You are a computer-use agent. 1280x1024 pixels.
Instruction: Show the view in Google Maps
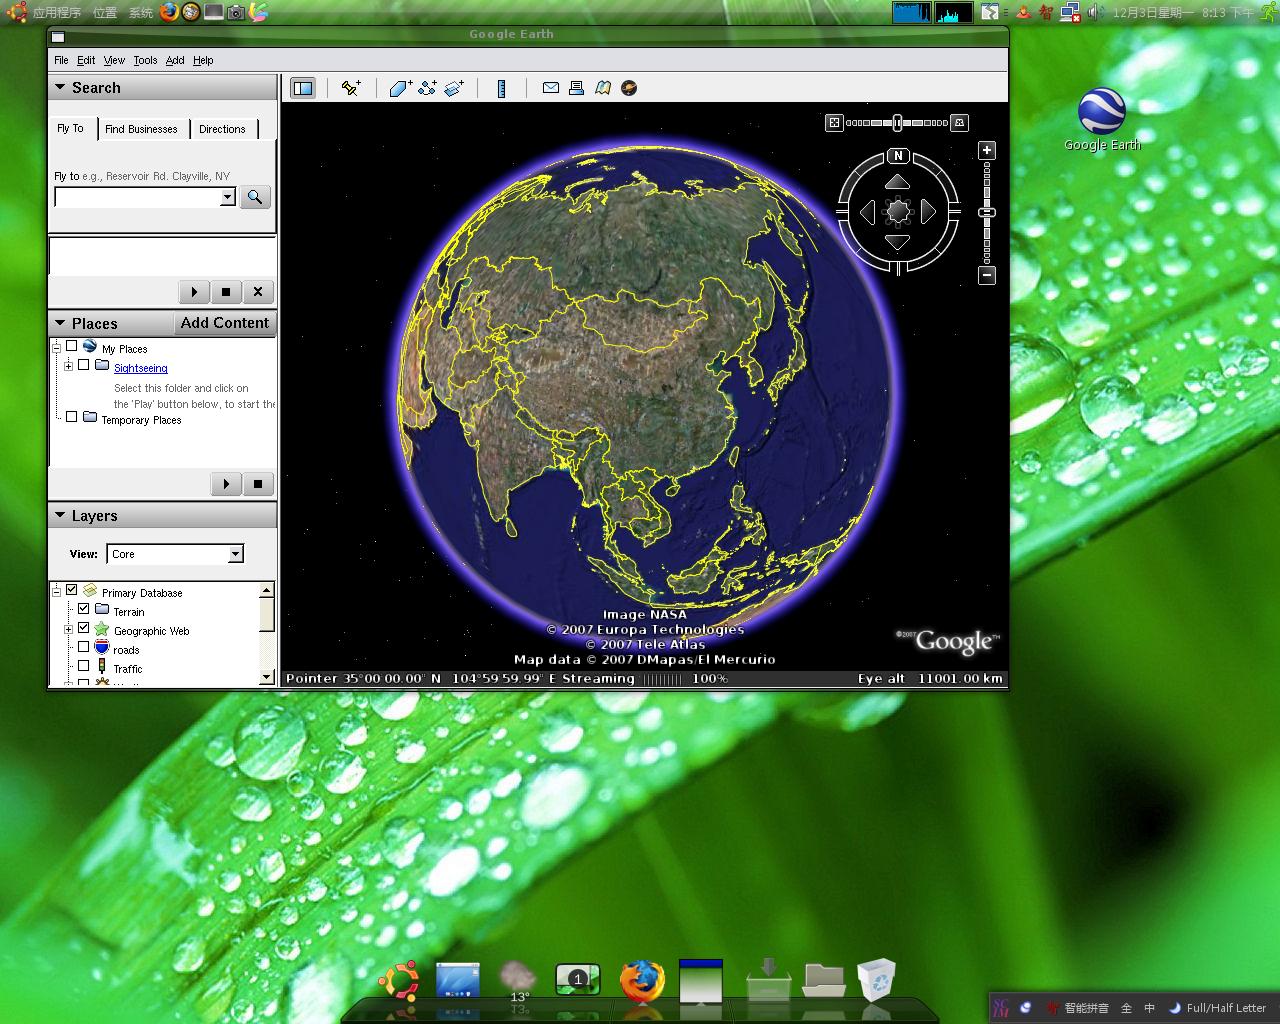[x=603, y=88]
